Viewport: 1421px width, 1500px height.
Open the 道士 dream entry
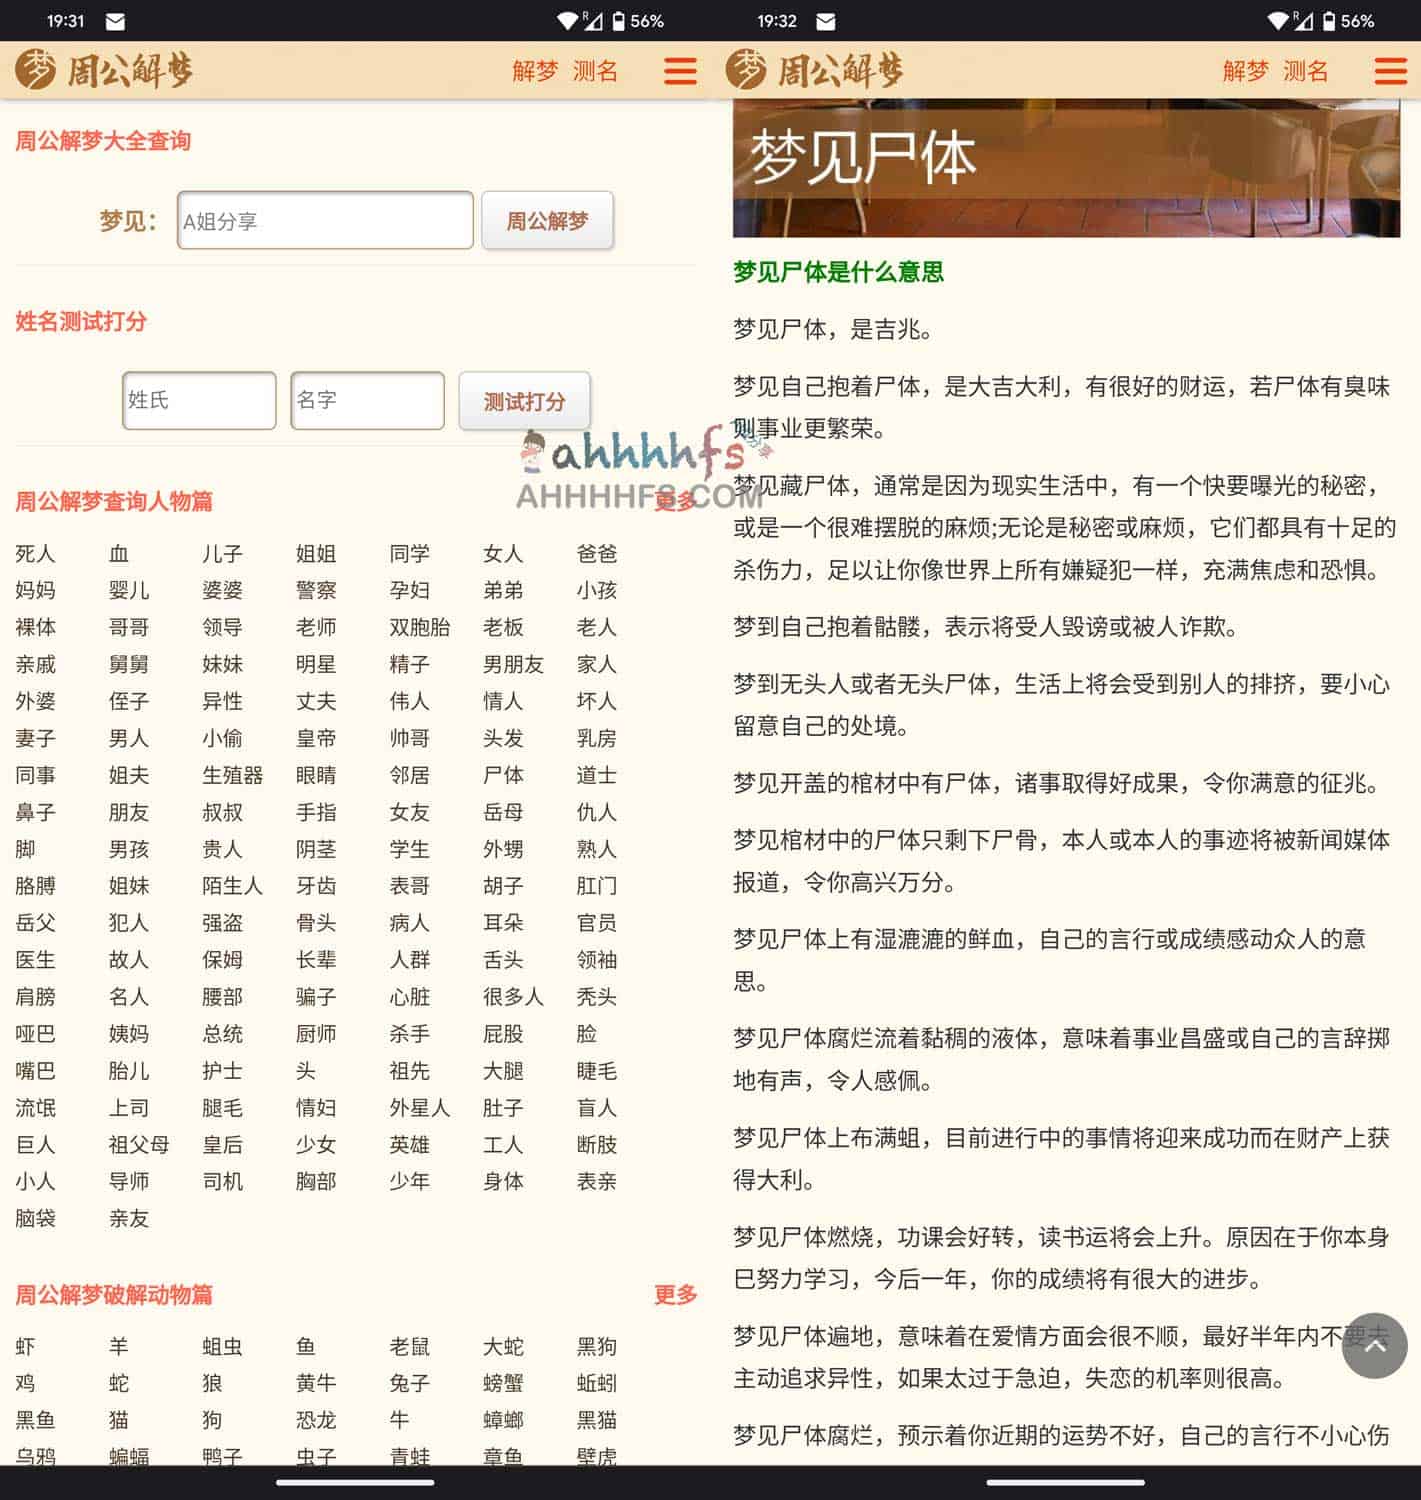[x=596, y=776]
